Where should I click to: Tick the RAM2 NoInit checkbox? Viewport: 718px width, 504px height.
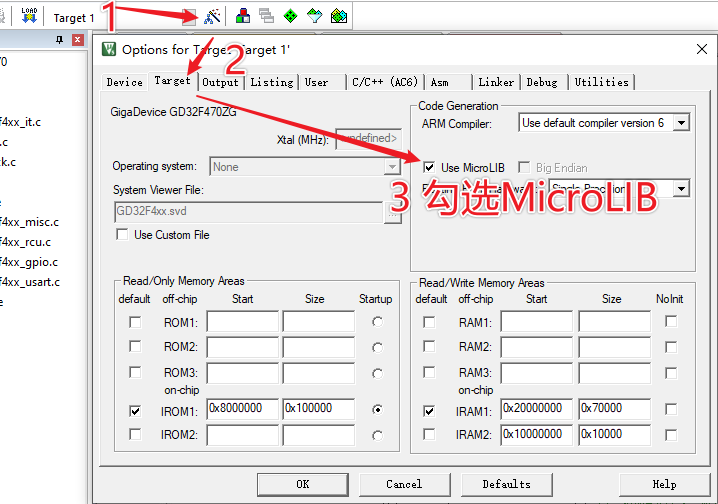click(x=671, y=347)
